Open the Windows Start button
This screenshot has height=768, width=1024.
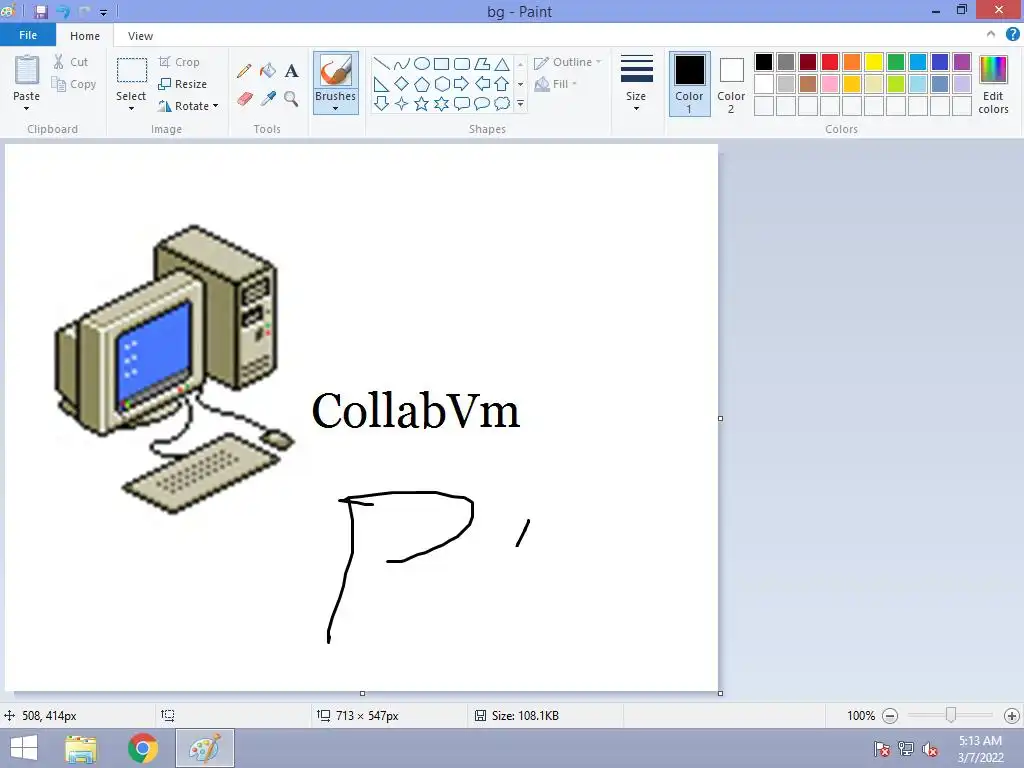24,748
